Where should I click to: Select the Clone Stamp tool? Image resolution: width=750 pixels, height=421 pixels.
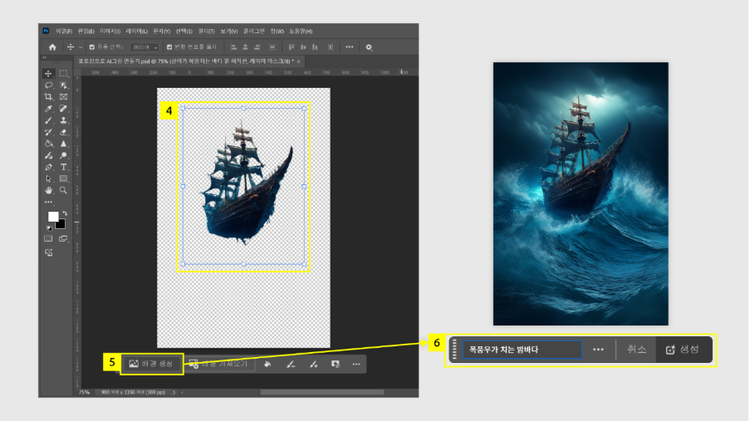63,121
